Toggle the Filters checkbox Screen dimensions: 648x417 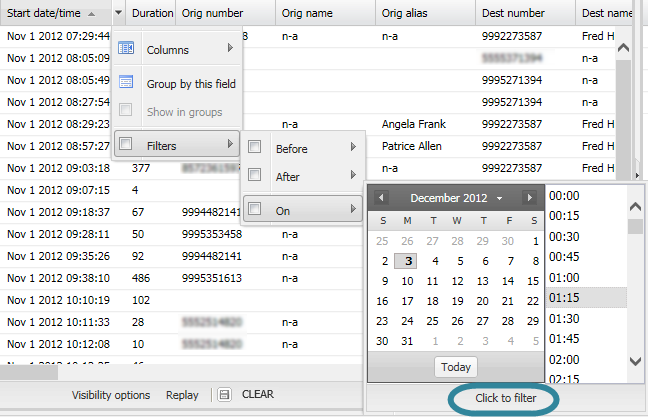tap(126, 145)
